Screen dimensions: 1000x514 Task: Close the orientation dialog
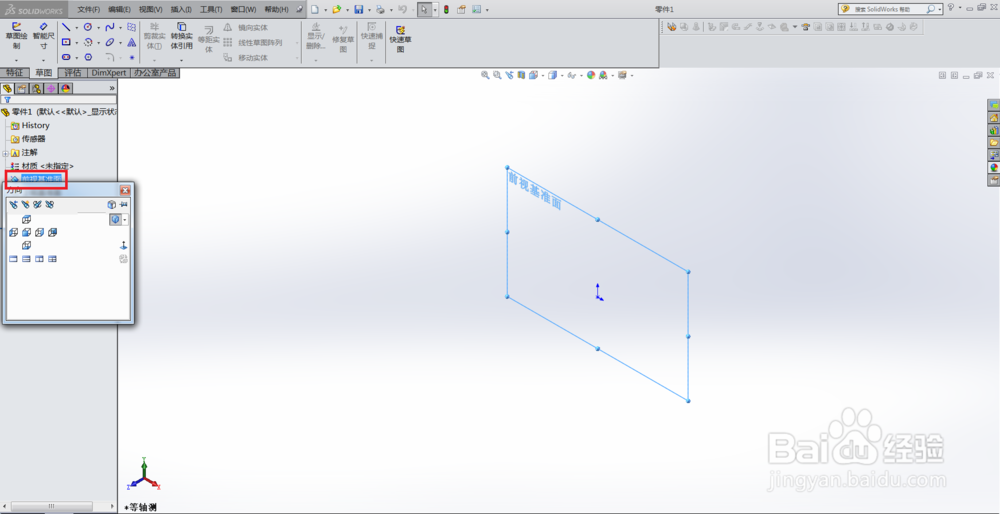tap(125, 190)
